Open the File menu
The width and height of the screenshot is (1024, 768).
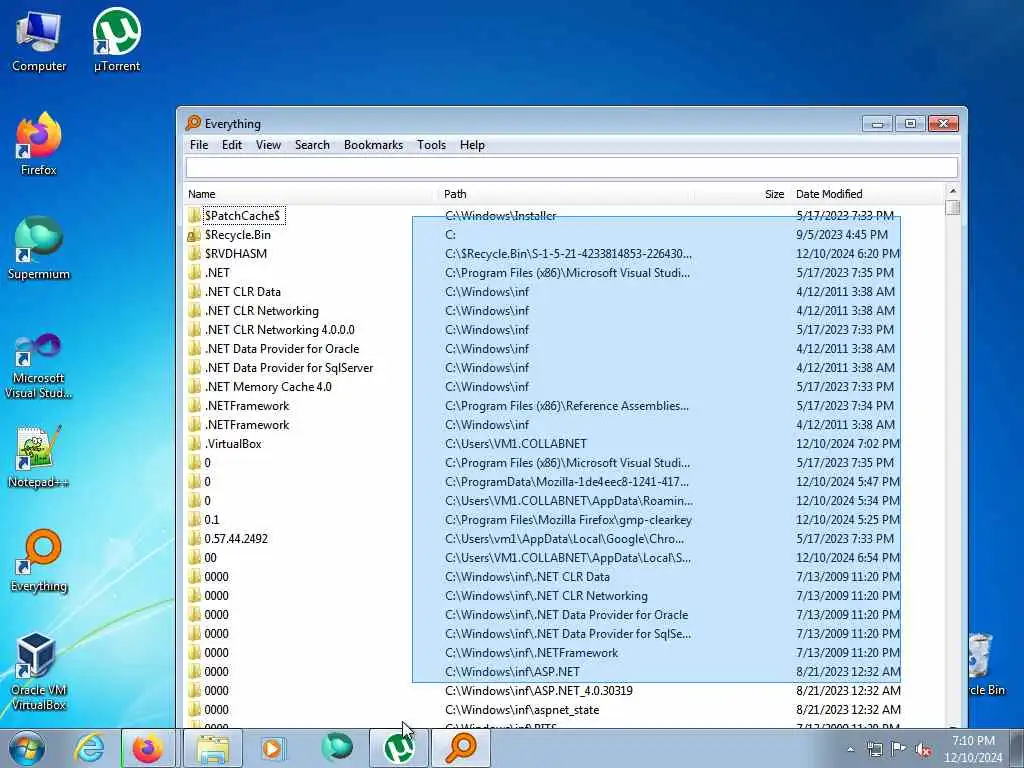tap(199, 145)
